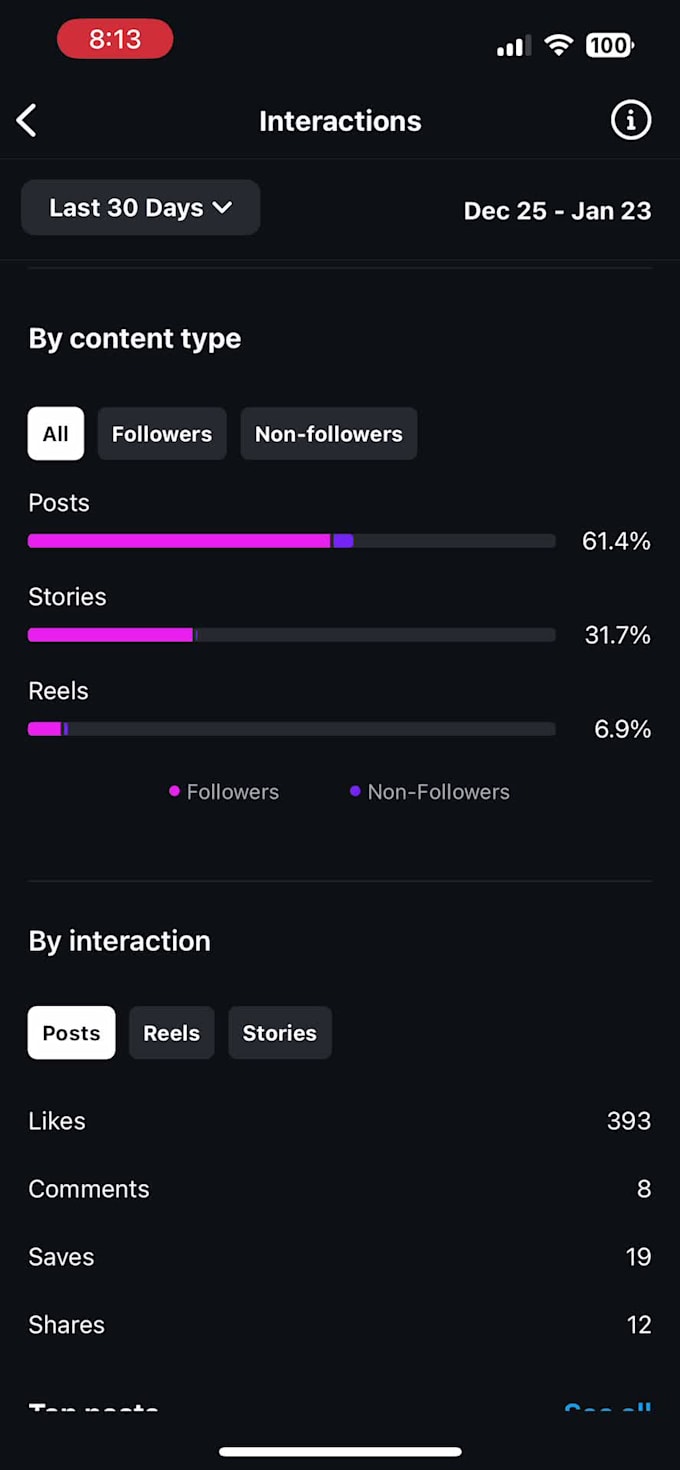Tap the battery indicator icon
Screen dimensions: 680x1470
tap(609, 45)
